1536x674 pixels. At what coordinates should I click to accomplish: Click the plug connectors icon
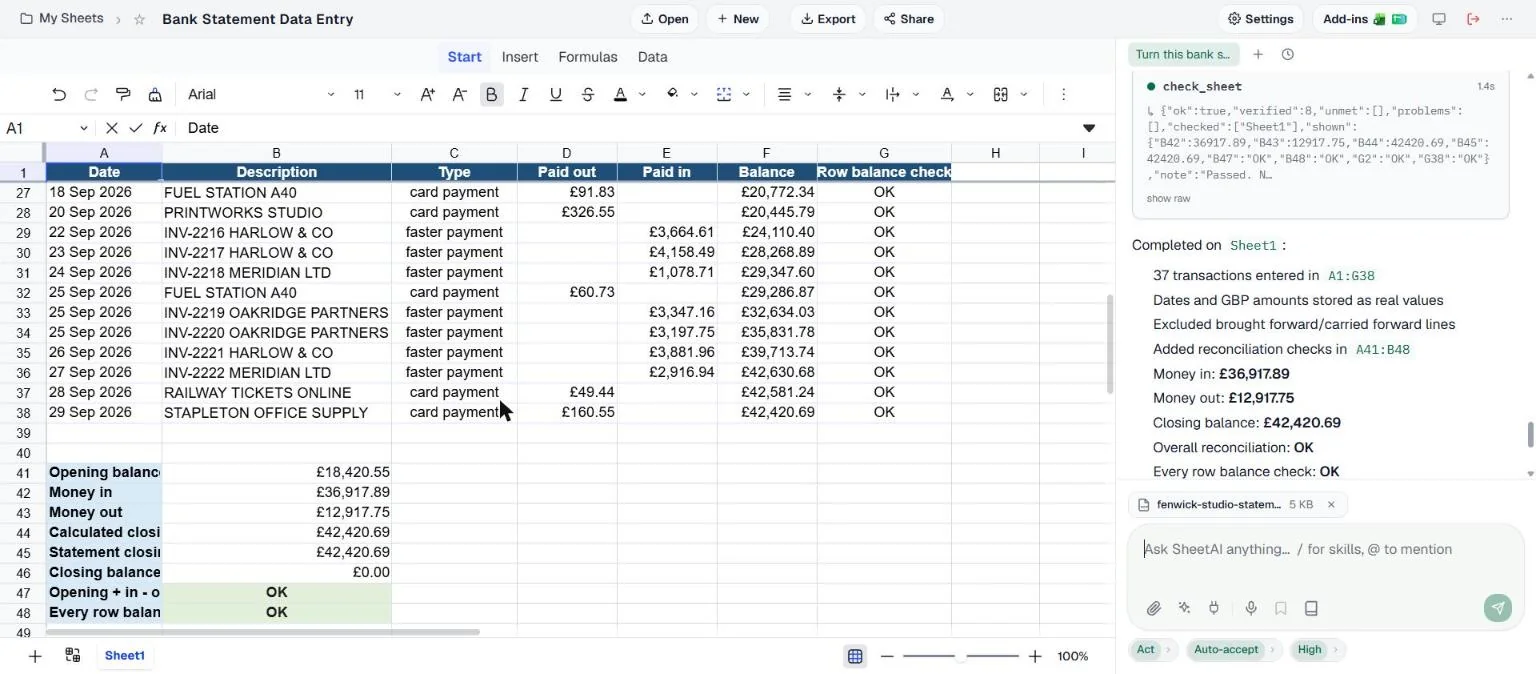1214,608
